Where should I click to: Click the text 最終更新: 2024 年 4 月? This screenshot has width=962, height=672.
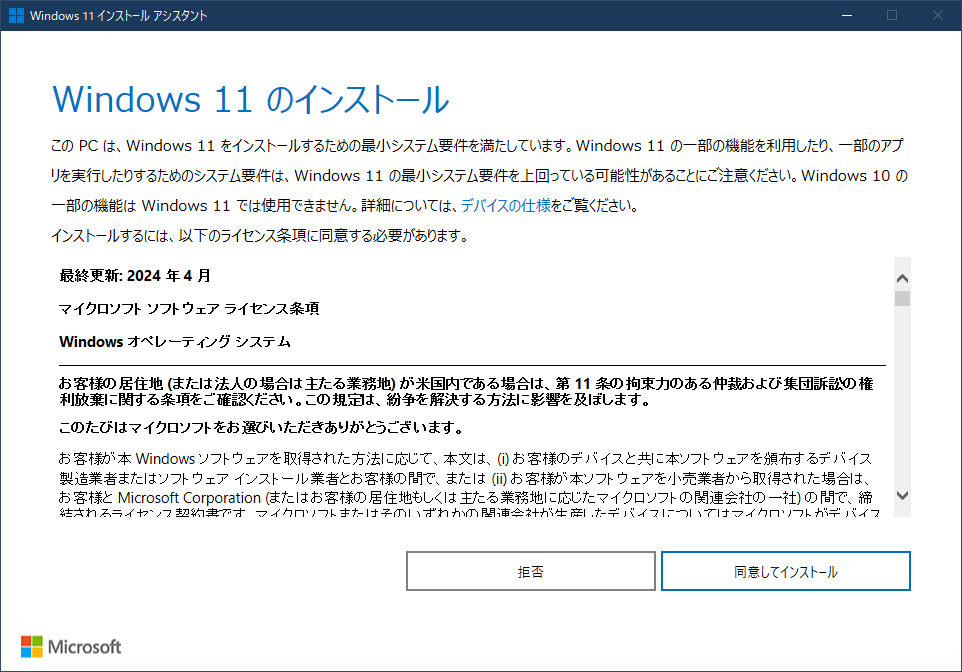tap(135, 276)
